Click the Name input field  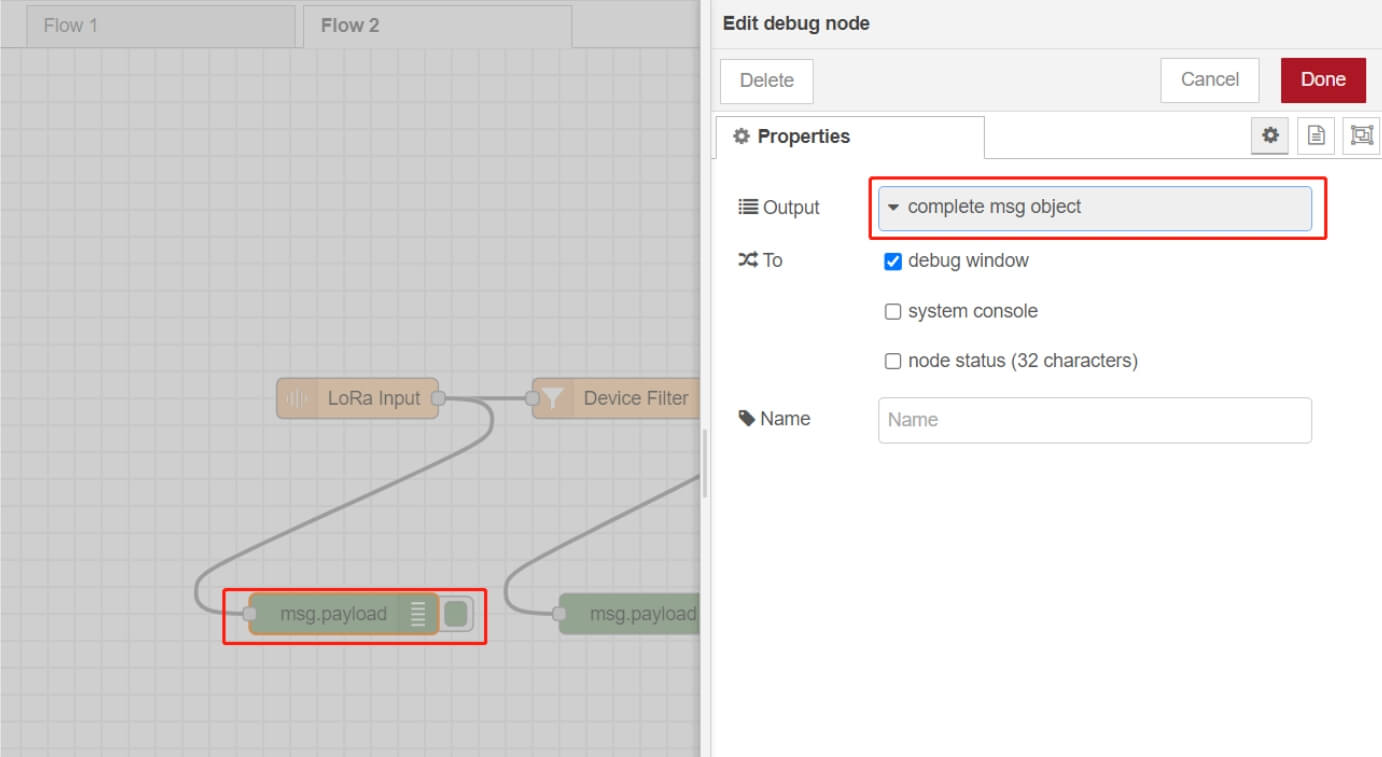coord(1094,420)
